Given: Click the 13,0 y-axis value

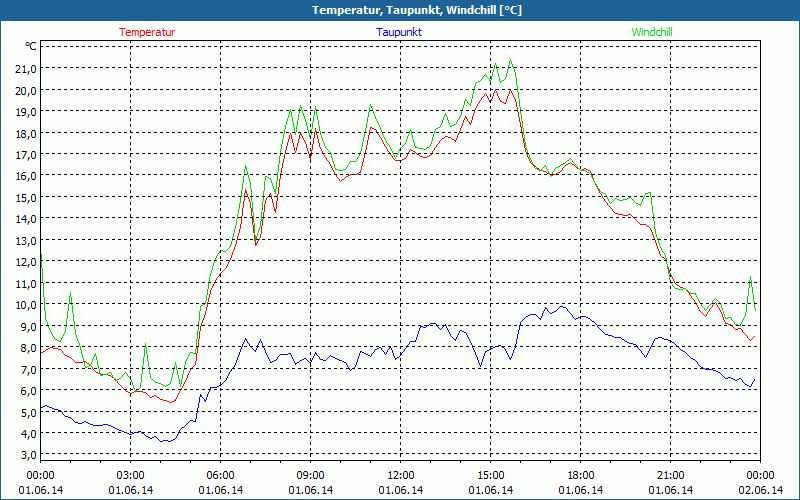Looking at the screenshot, I should (x=26, y=240).
